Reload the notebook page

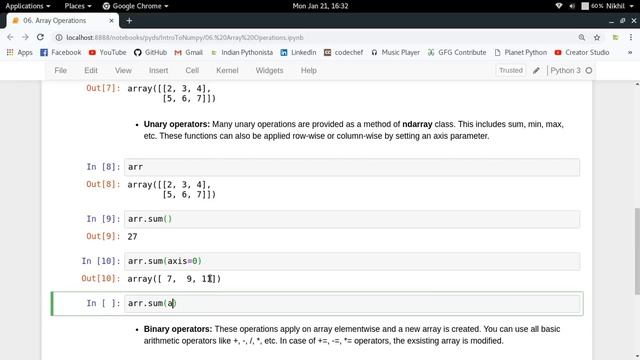click(x=40, y=37)
